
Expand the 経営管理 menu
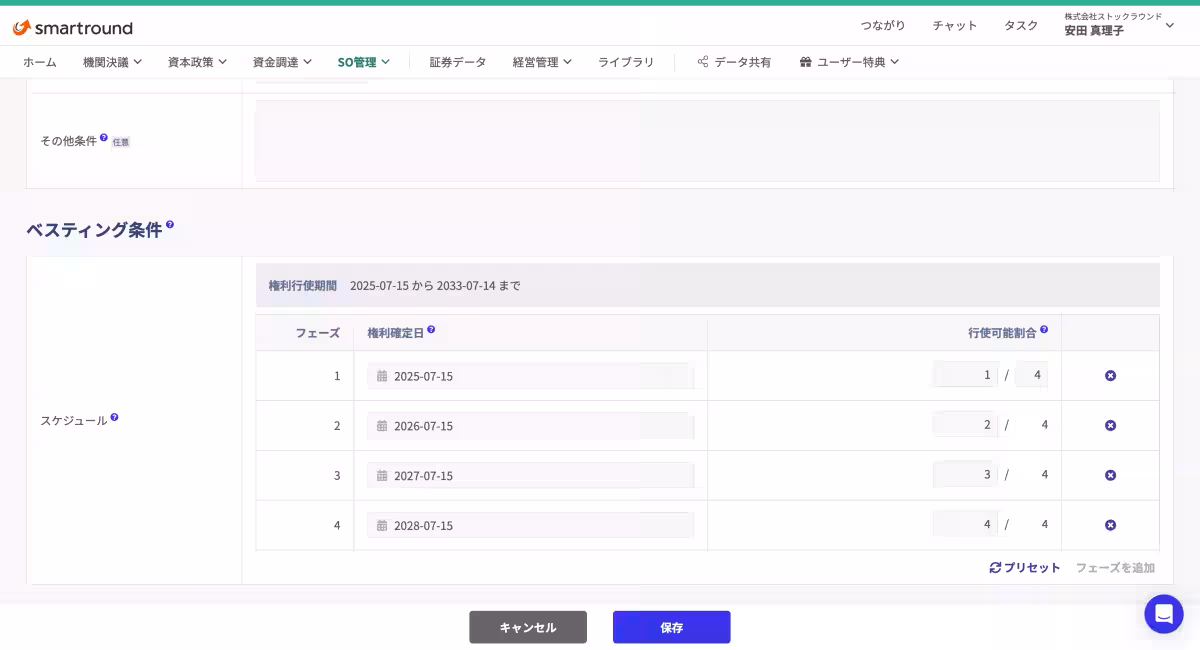[542, 62]
